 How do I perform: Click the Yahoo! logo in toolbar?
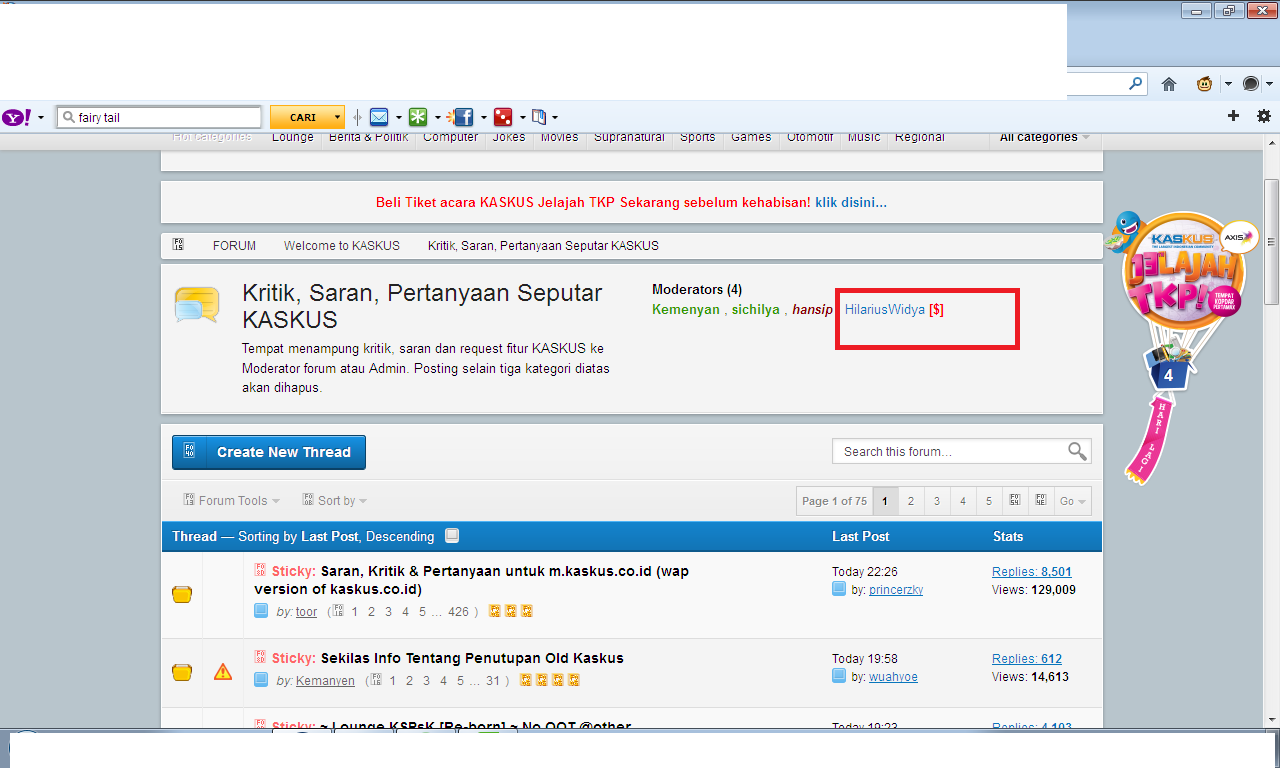pos(16,117)
